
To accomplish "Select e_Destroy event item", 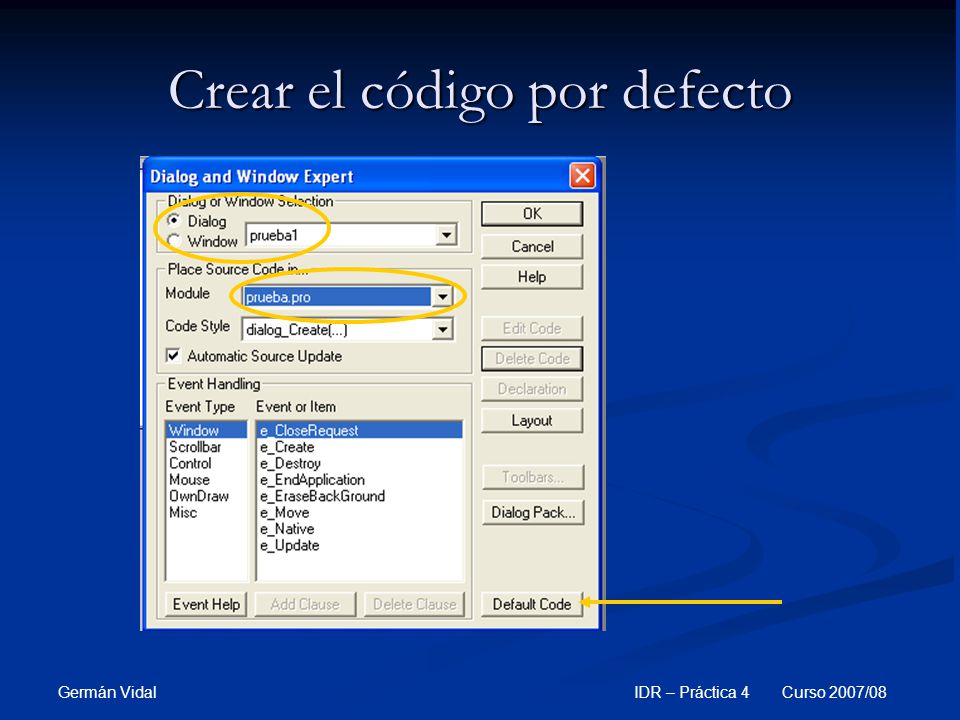I will (x=360, y=463).
